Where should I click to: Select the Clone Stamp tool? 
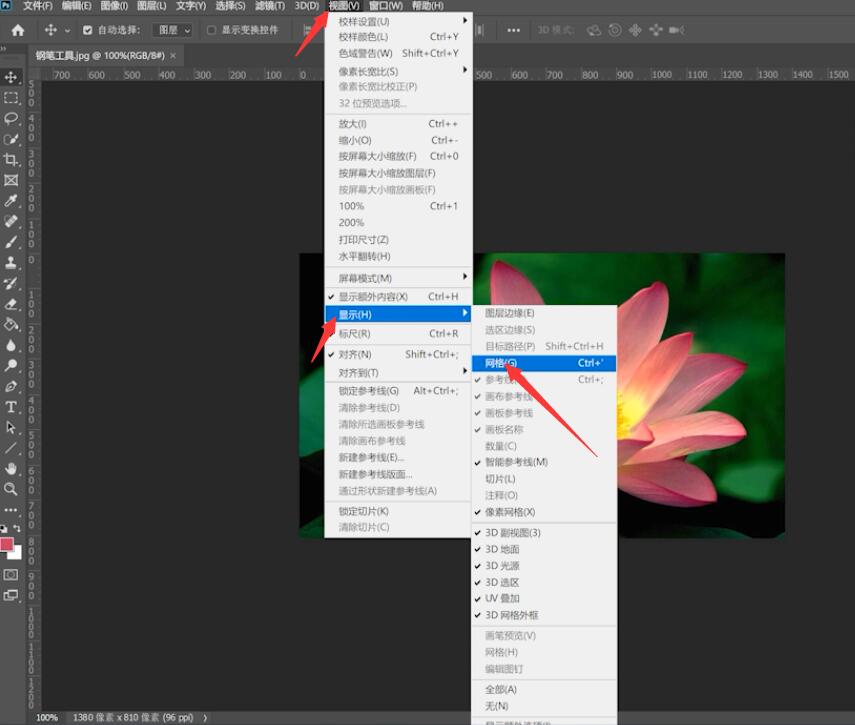click(11, 263)
